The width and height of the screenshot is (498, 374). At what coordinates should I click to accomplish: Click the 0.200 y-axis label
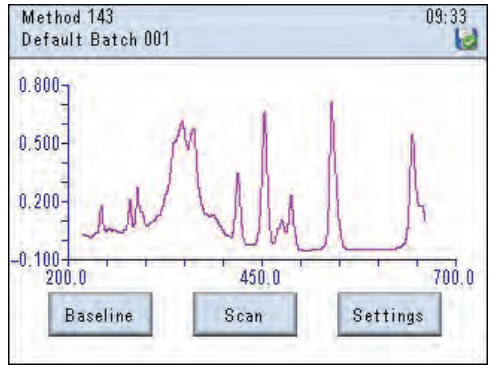39,201
